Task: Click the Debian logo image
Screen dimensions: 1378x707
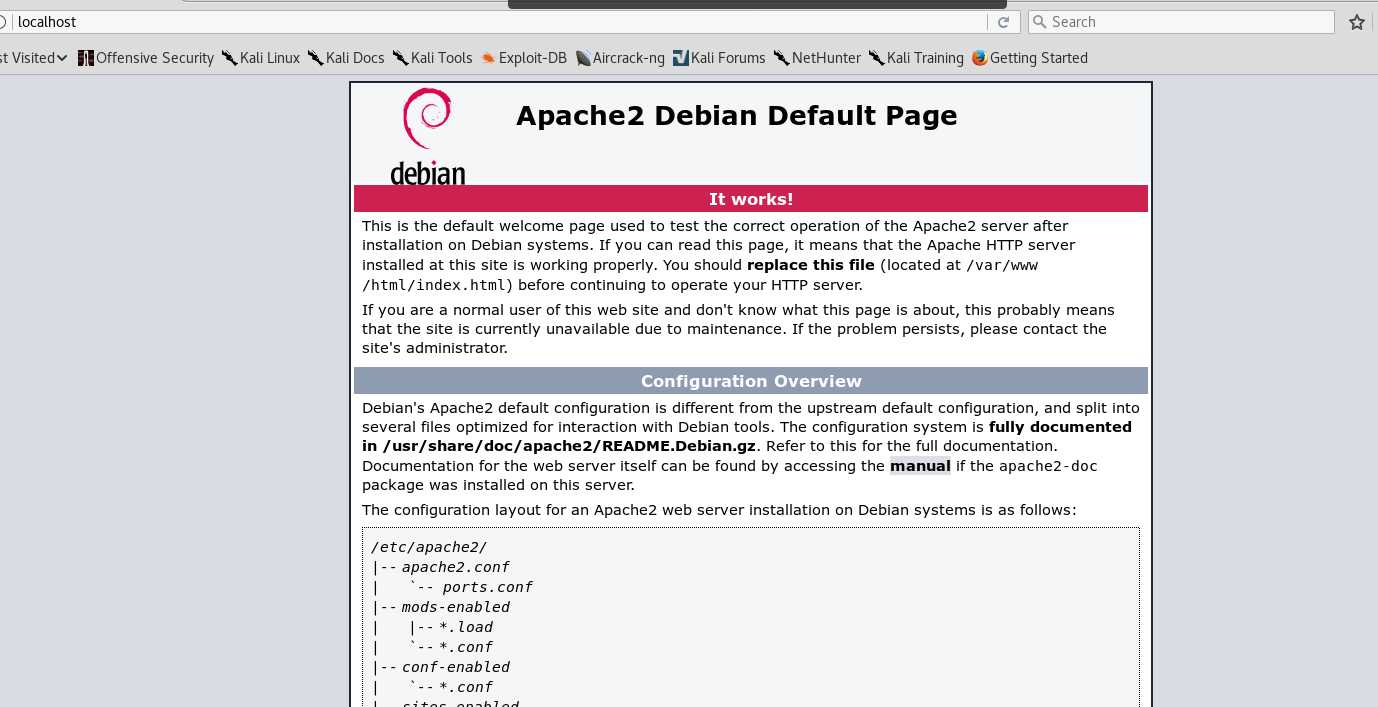Action: pos(427,136)
